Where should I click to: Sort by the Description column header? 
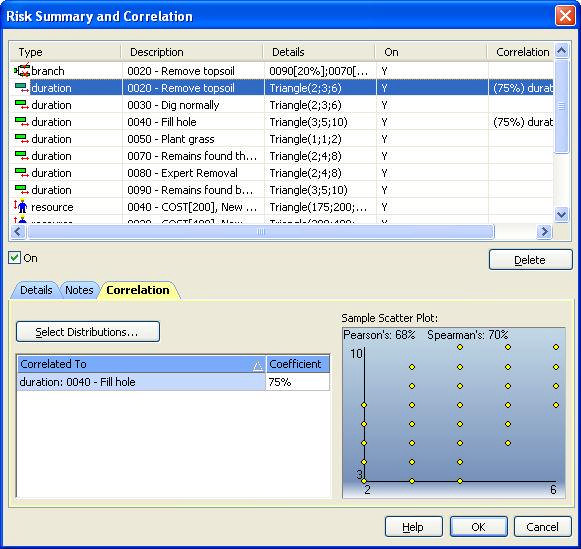coord(192,52)
